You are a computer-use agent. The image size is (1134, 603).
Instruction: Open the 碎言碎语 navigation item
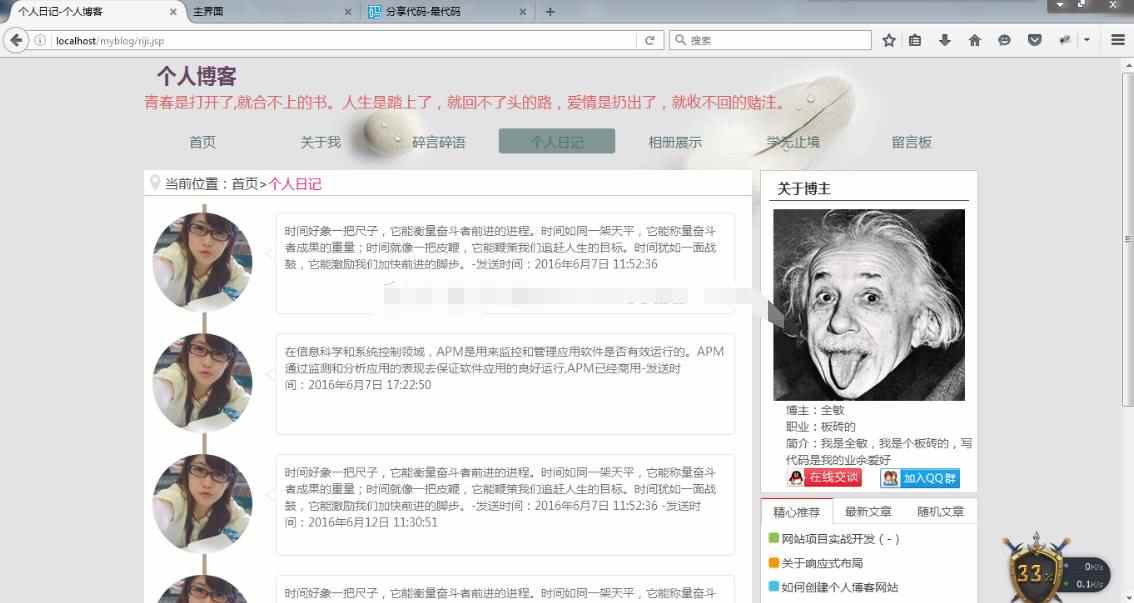point(439,142)
